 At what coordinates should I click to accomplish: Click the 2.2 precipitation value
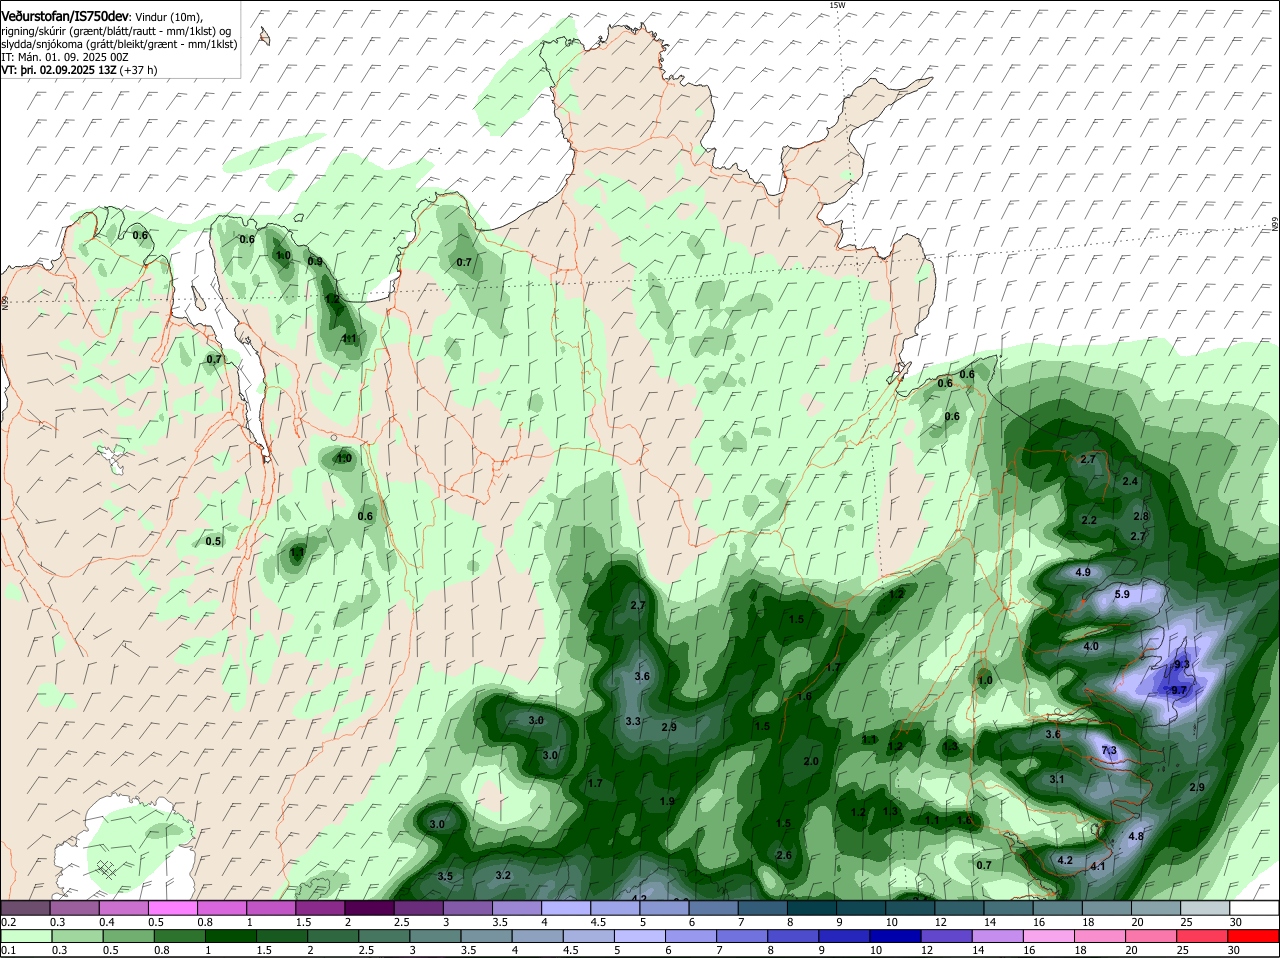pos(1090,520)
